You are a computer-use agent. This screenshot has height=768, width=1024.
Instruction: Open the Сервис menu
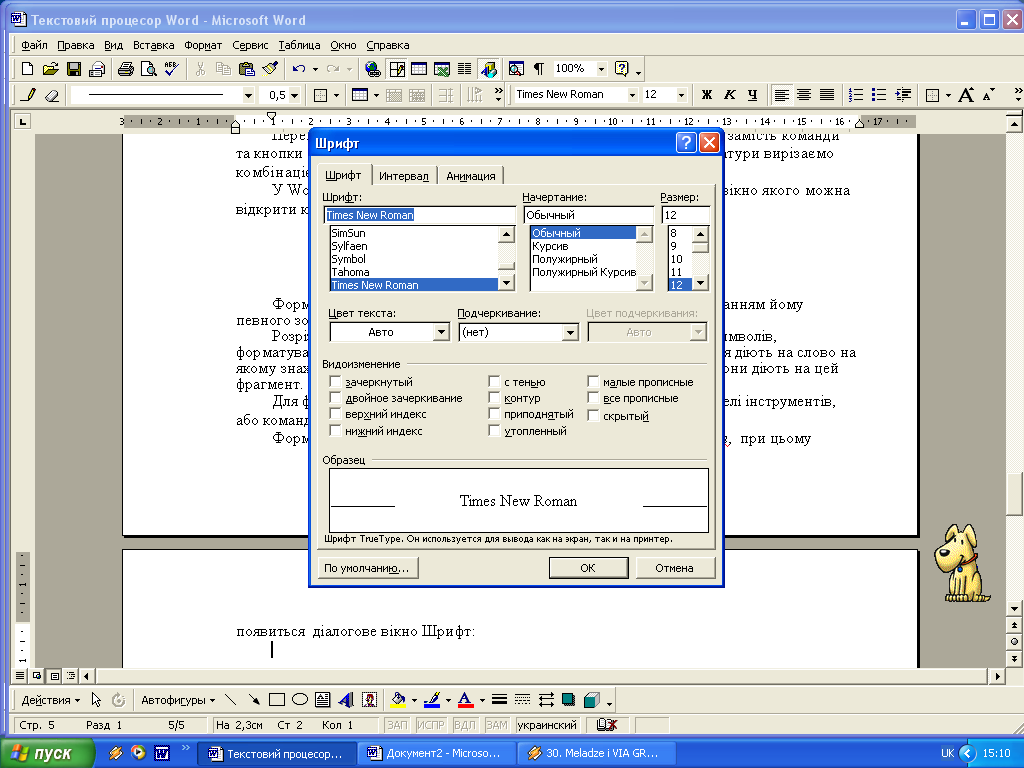point(250,45)
